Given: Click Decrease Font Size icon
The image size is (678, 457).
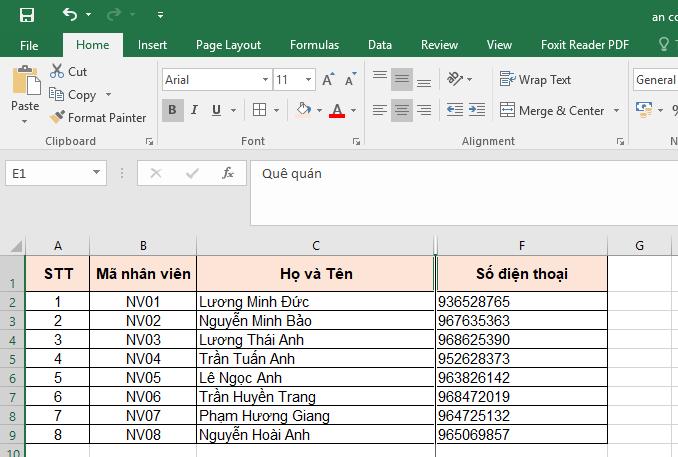Looking at the screenshot, I should coord(350,79).
